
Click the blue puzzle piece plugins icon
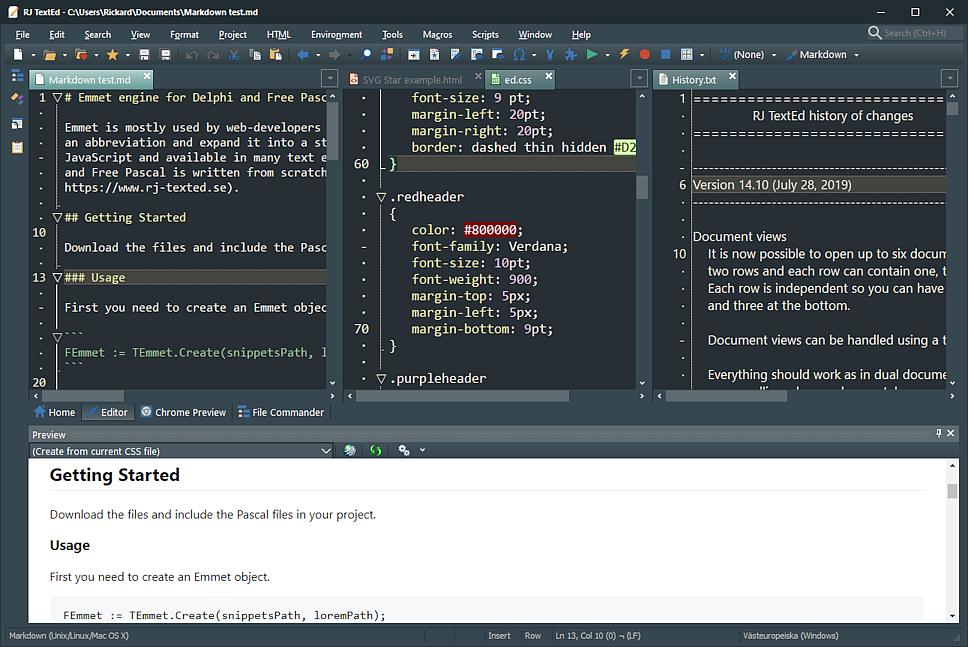tap(571, 55)
